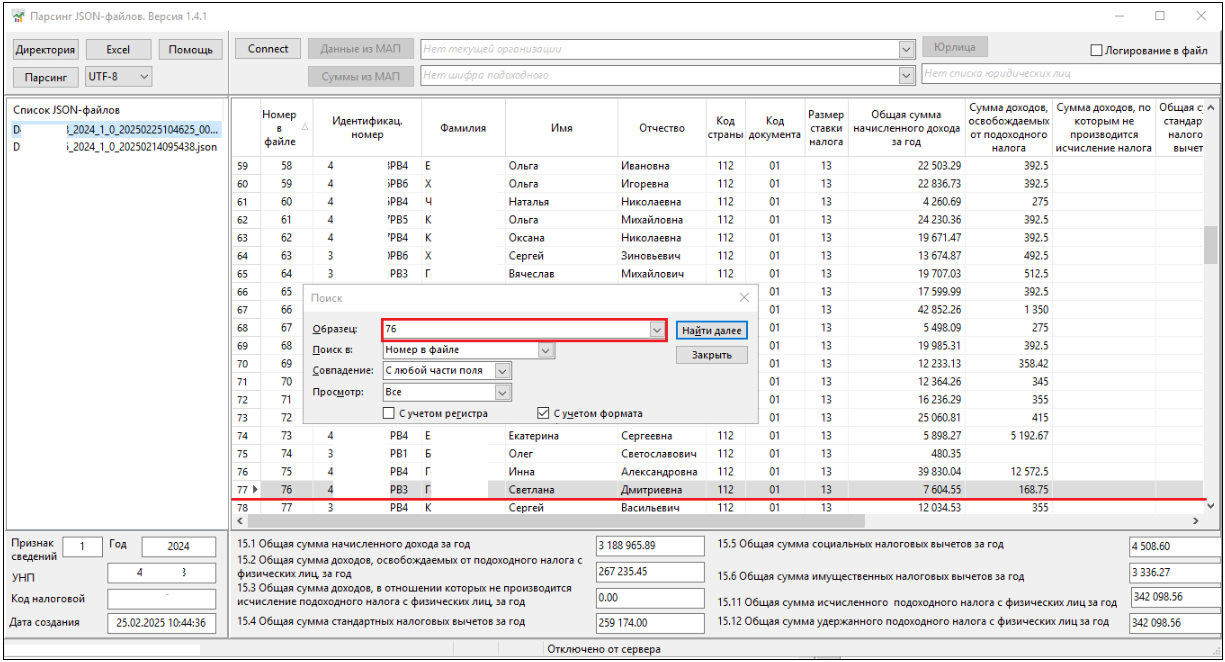This screenshot has width=1225, height=662.
Task: Open the Совпадение dropdown list
Action: click(x=503, y=371)
